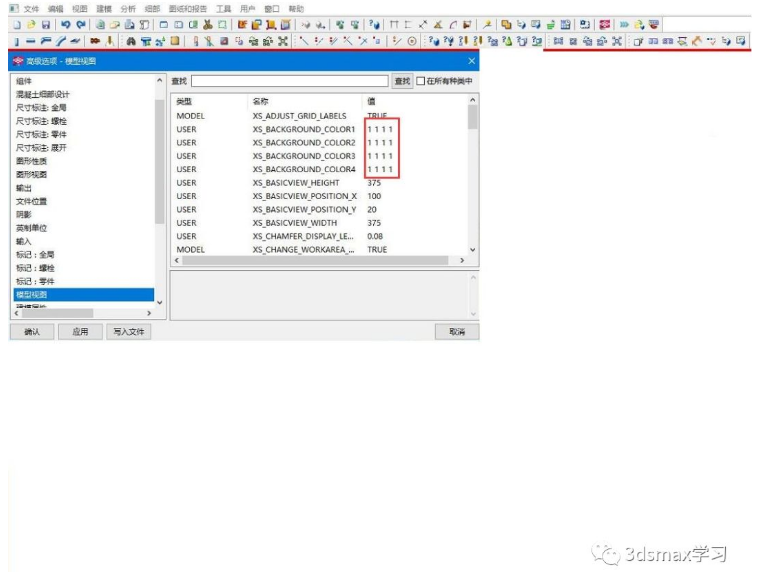This screenshot has width=758, height=572.
Task: Click the 写入文件 button
Action: point(129,332)
